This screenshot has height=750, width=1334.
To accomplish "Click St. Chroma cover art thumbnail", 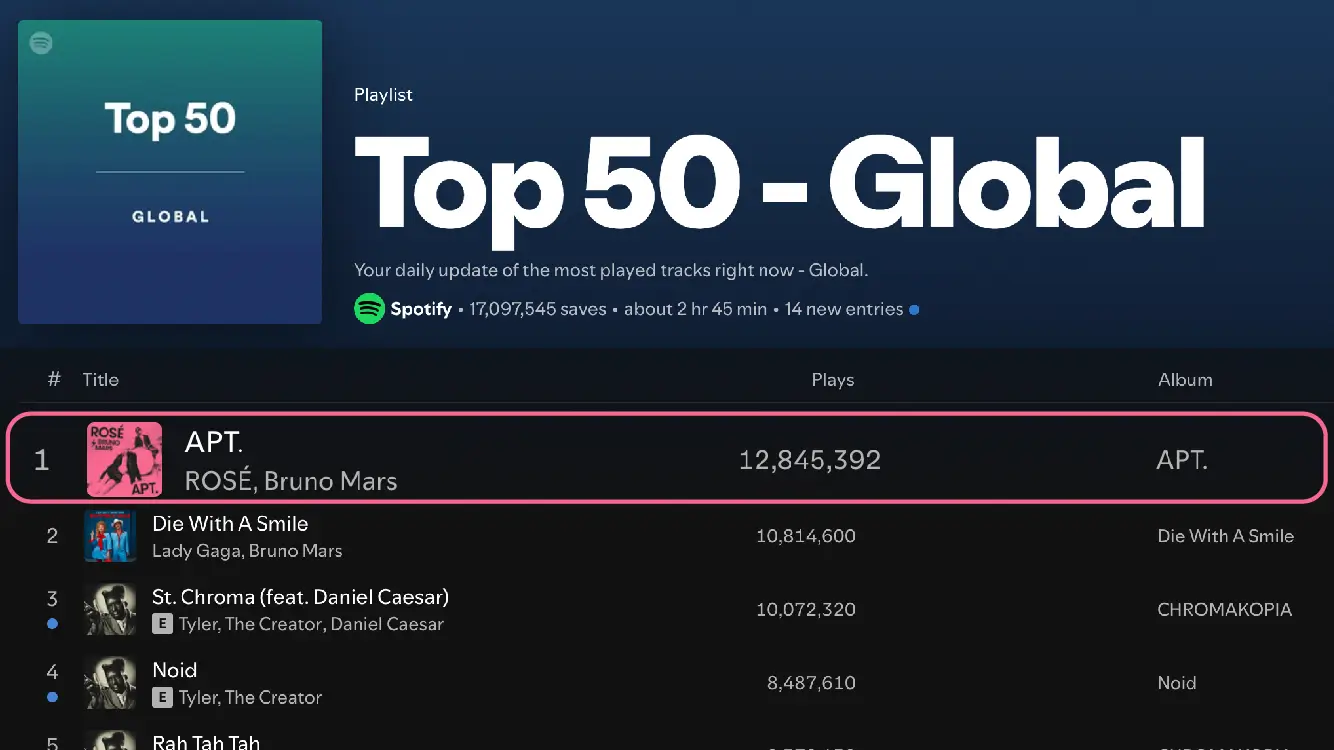I will click(110, 610).
